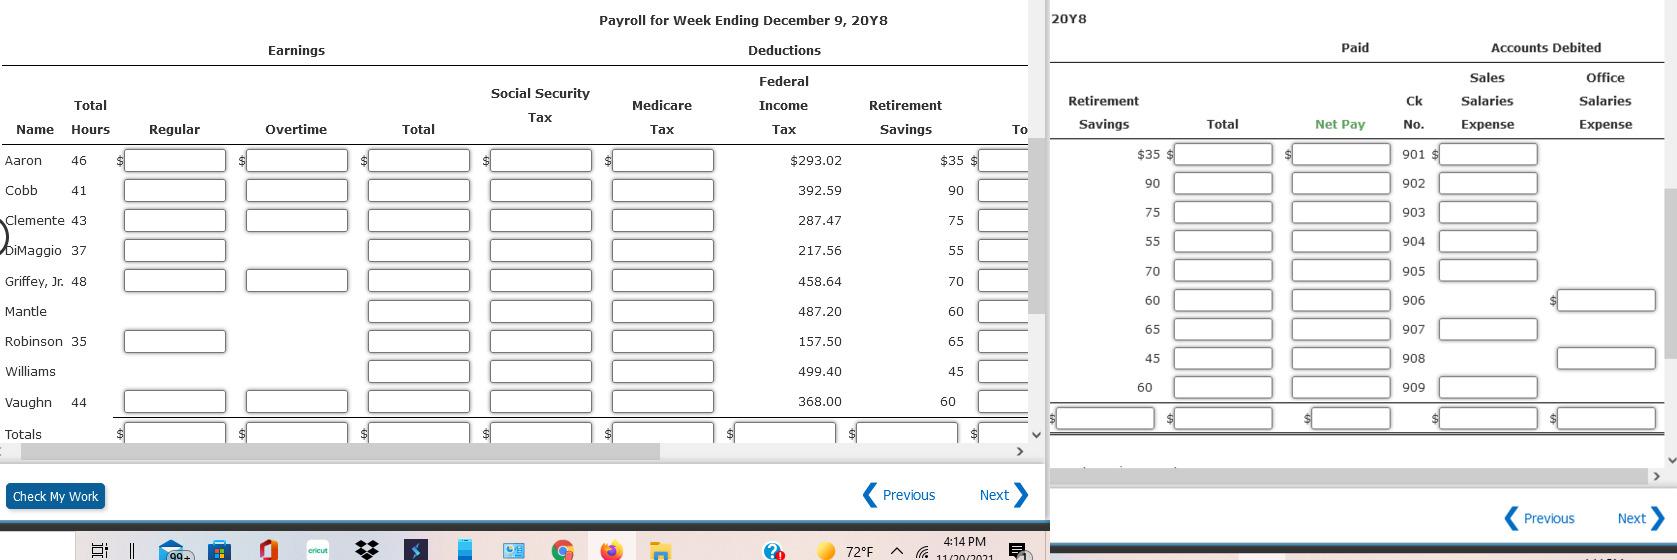
Task: Click Aaron's Total earnings input field
Action: click(419, 160)
